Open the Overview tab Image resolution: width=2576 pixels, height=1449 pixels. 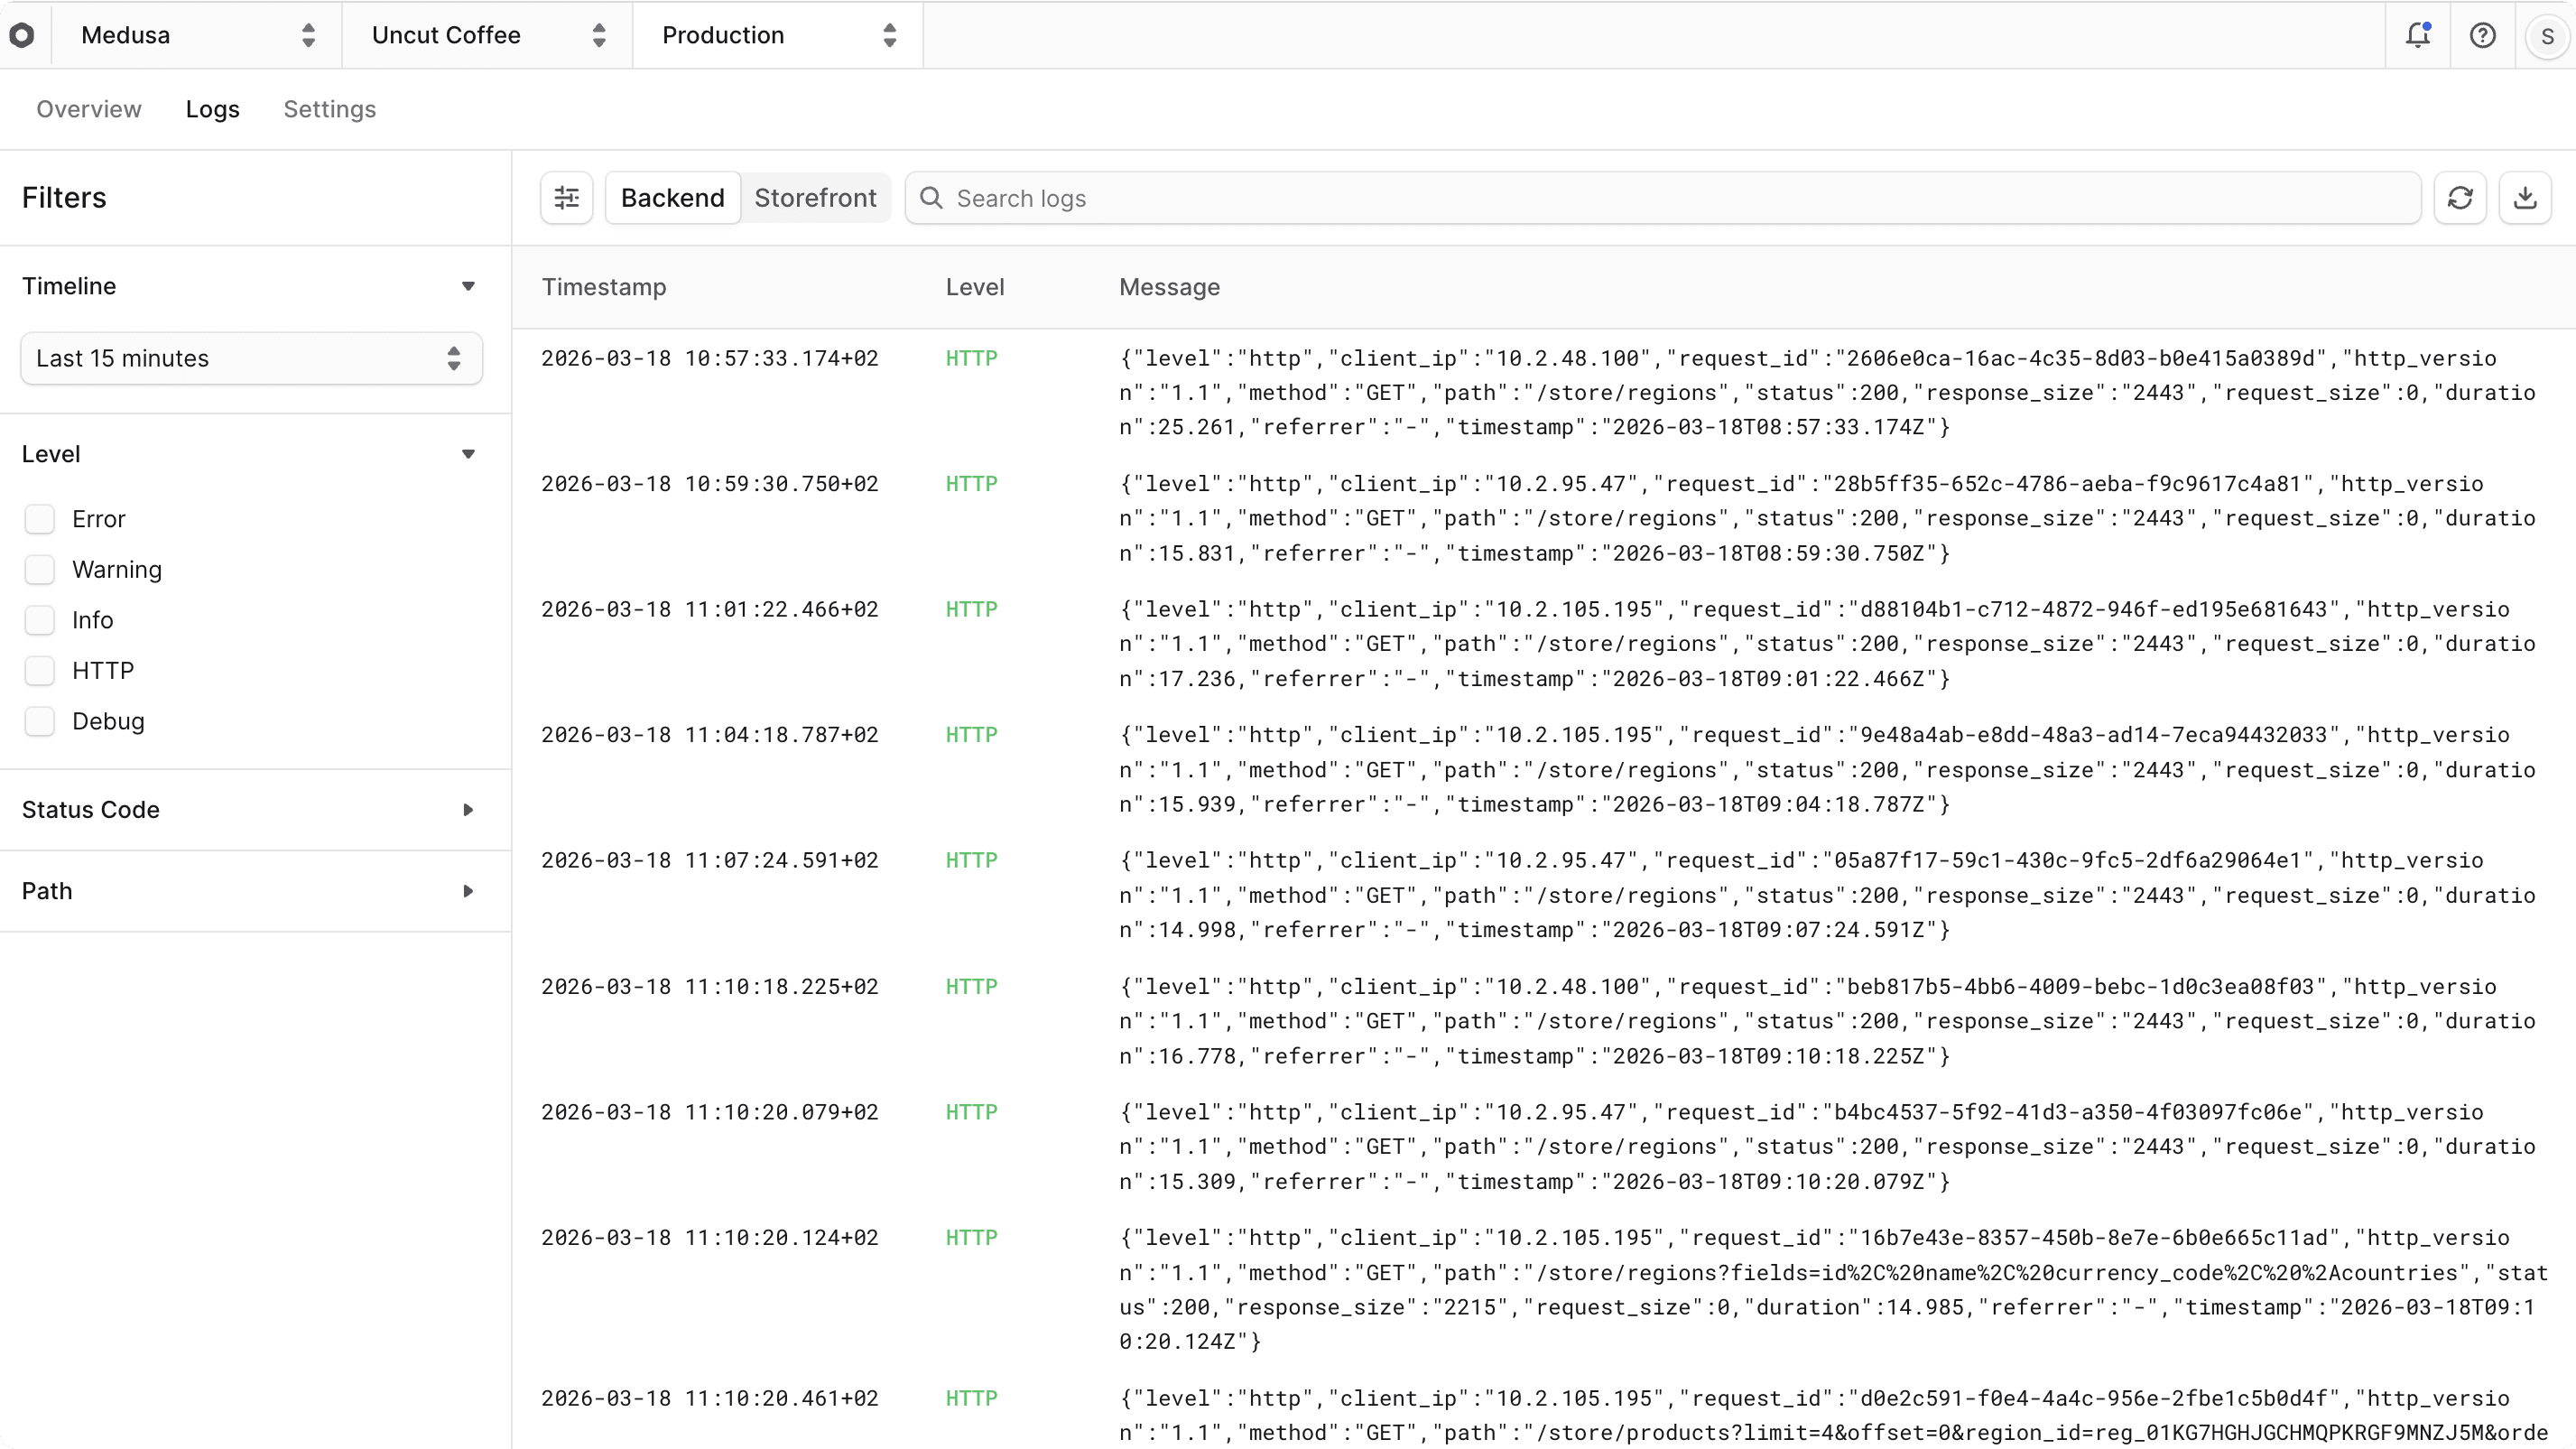(88, 109)
